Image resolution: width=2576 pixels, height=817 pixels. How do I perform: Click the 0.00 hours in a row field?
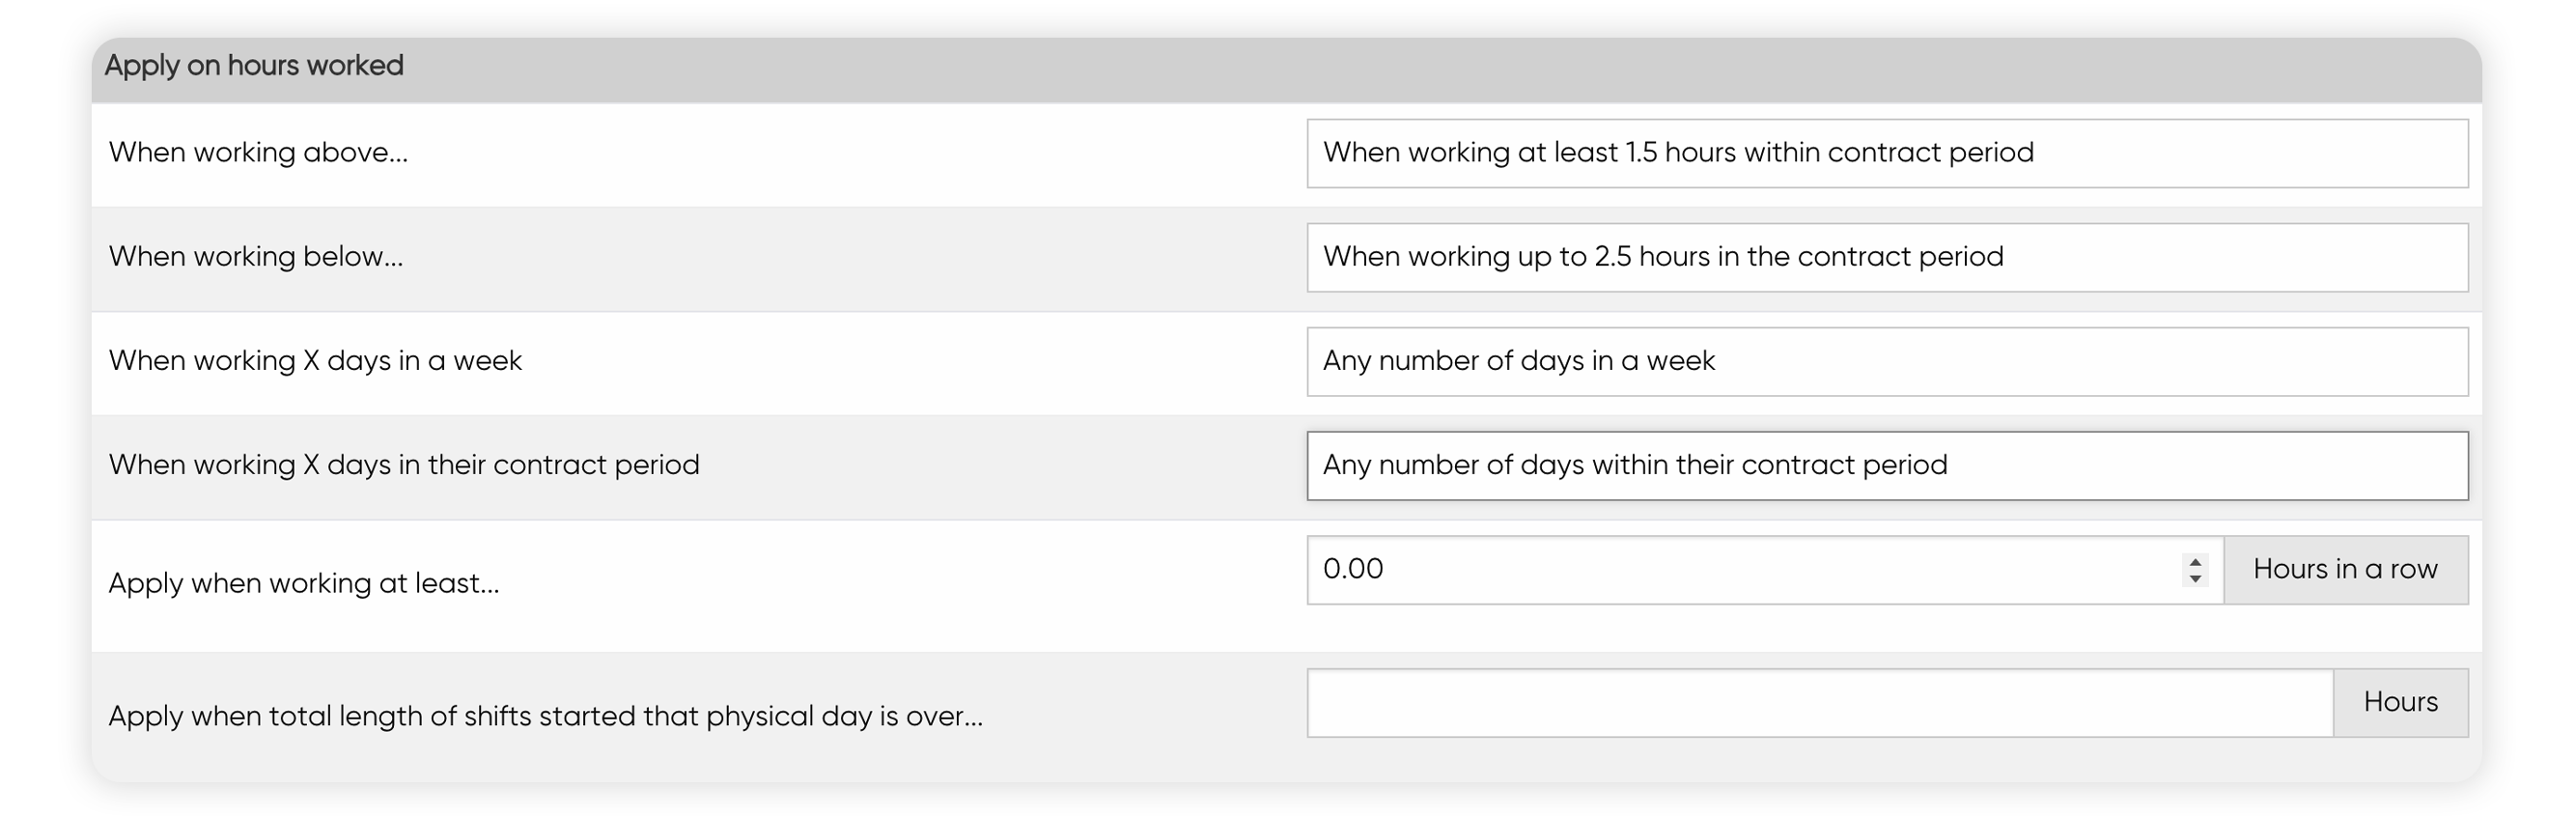tap(1745, 569)
